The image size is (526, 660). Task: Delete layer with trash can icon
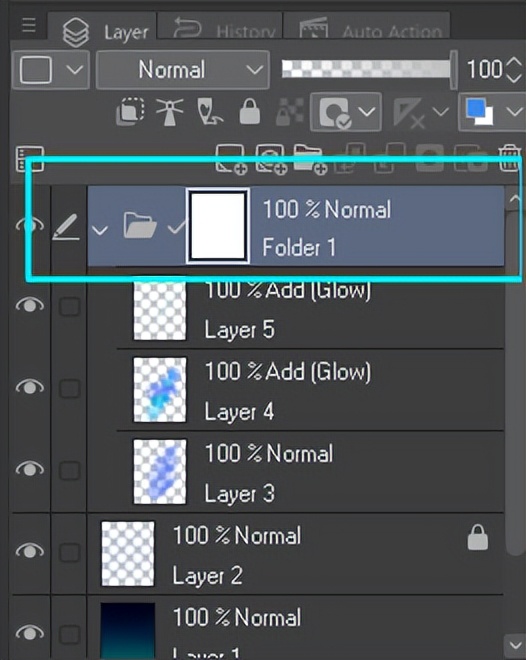(x=509, y=158)
